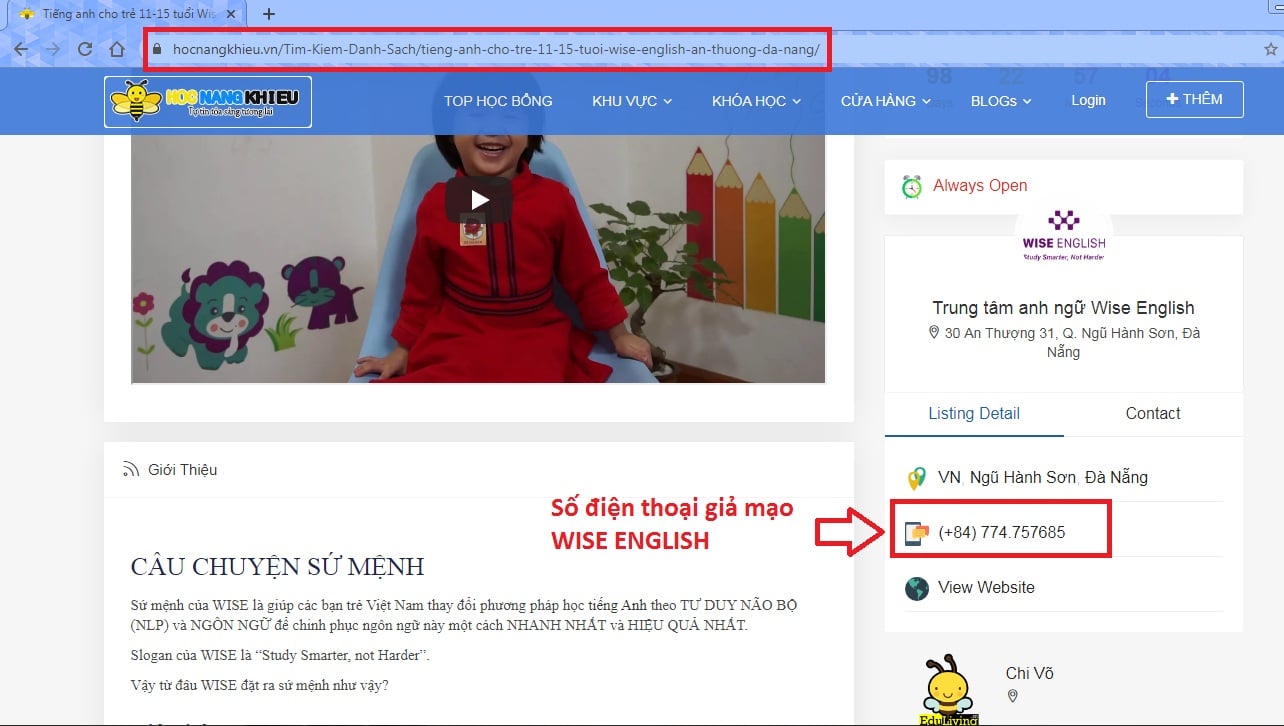This screenshot has height=726, width=1284.
Task: Click the padlock site info icon
Action: pos(155,49)
